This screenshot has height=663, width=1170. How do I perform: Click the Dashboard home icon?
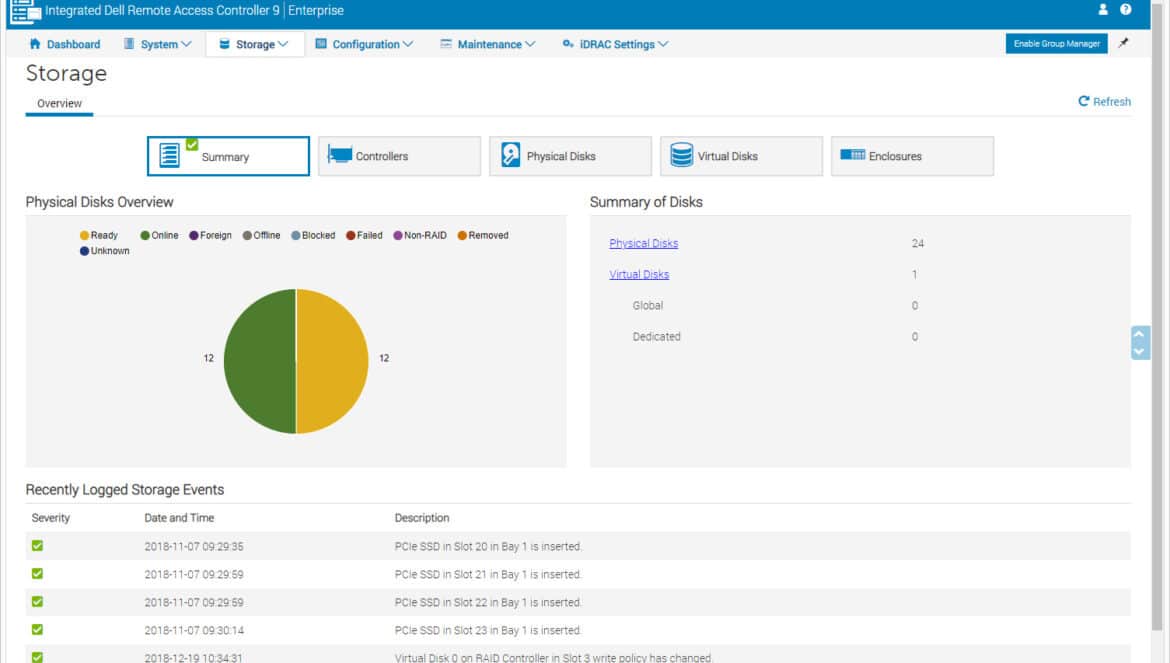[34, 44]
